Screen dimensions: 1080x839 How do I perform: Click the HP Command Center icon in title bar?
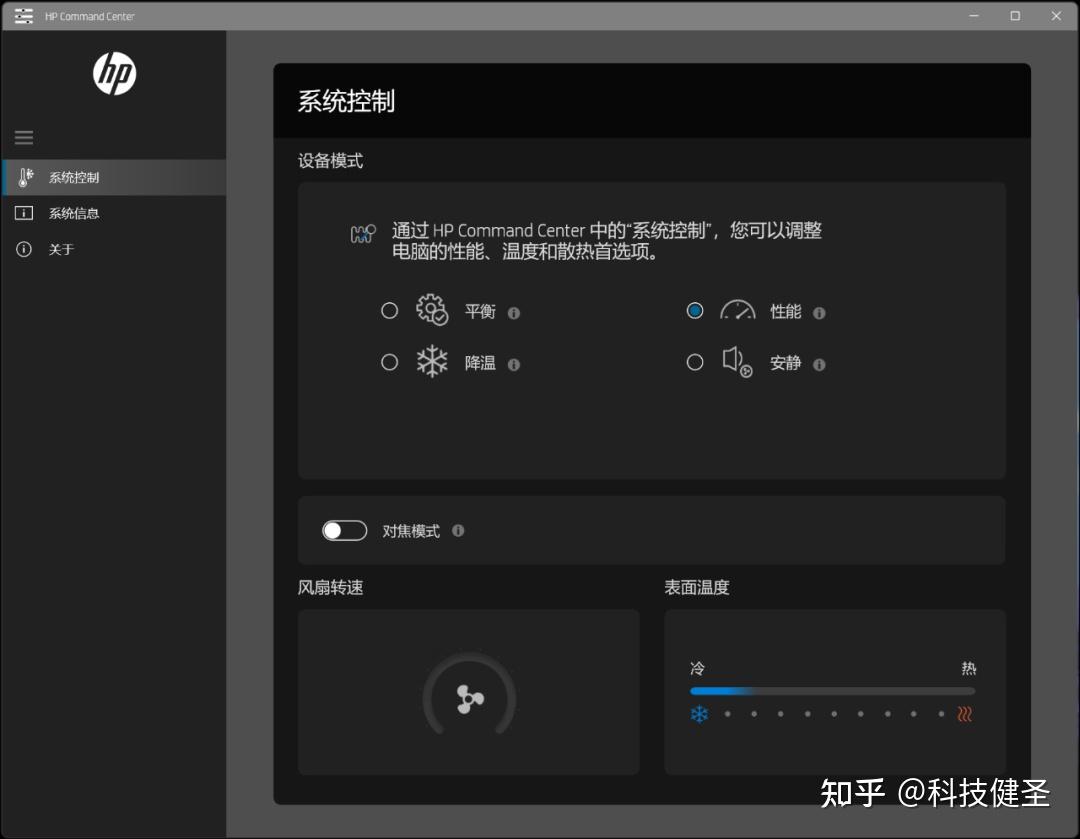22,15
